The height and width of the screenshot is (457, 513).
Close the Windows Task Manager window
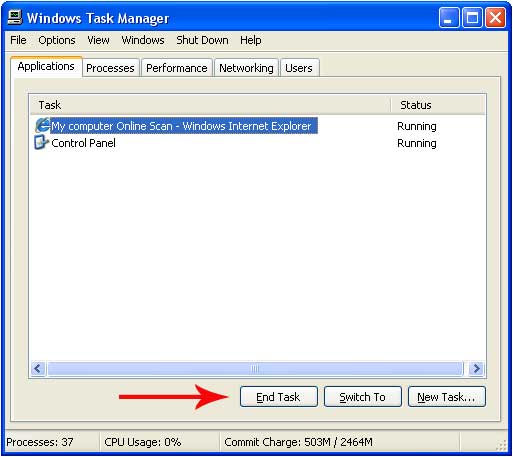point(495,17)
